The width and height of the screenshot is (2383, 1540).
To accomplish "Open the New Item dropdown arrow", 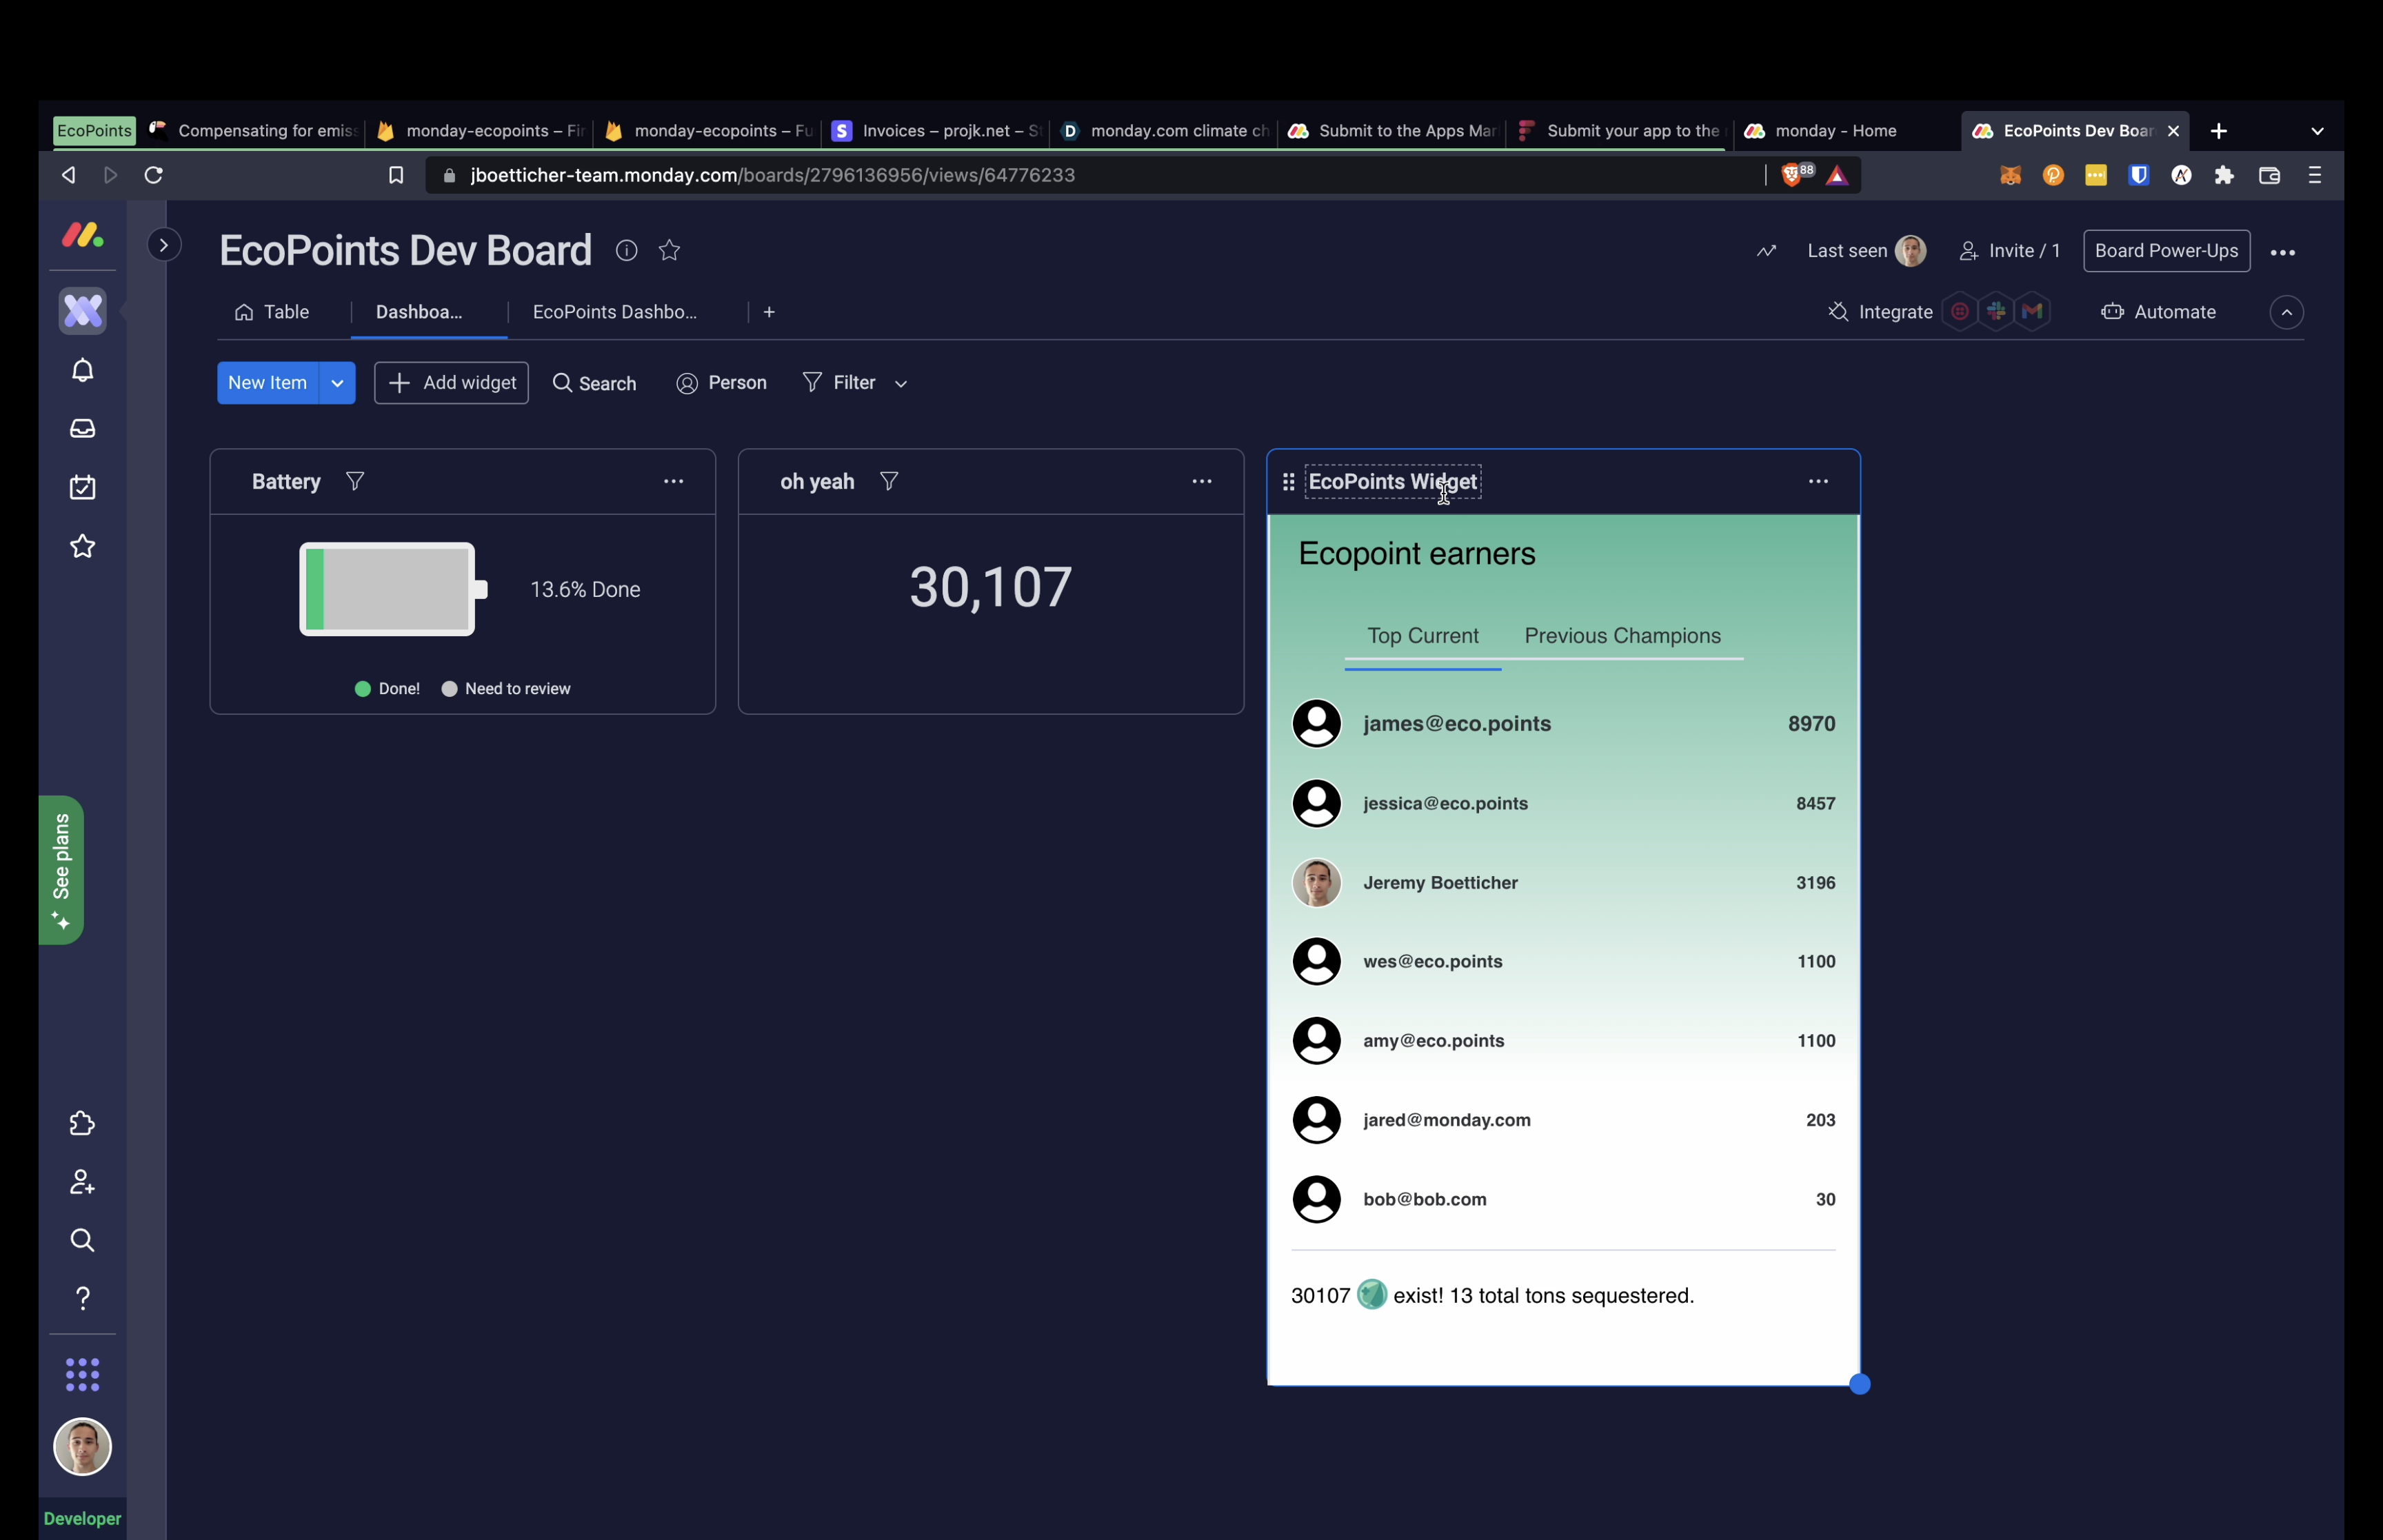I will [x=338, y=384].
